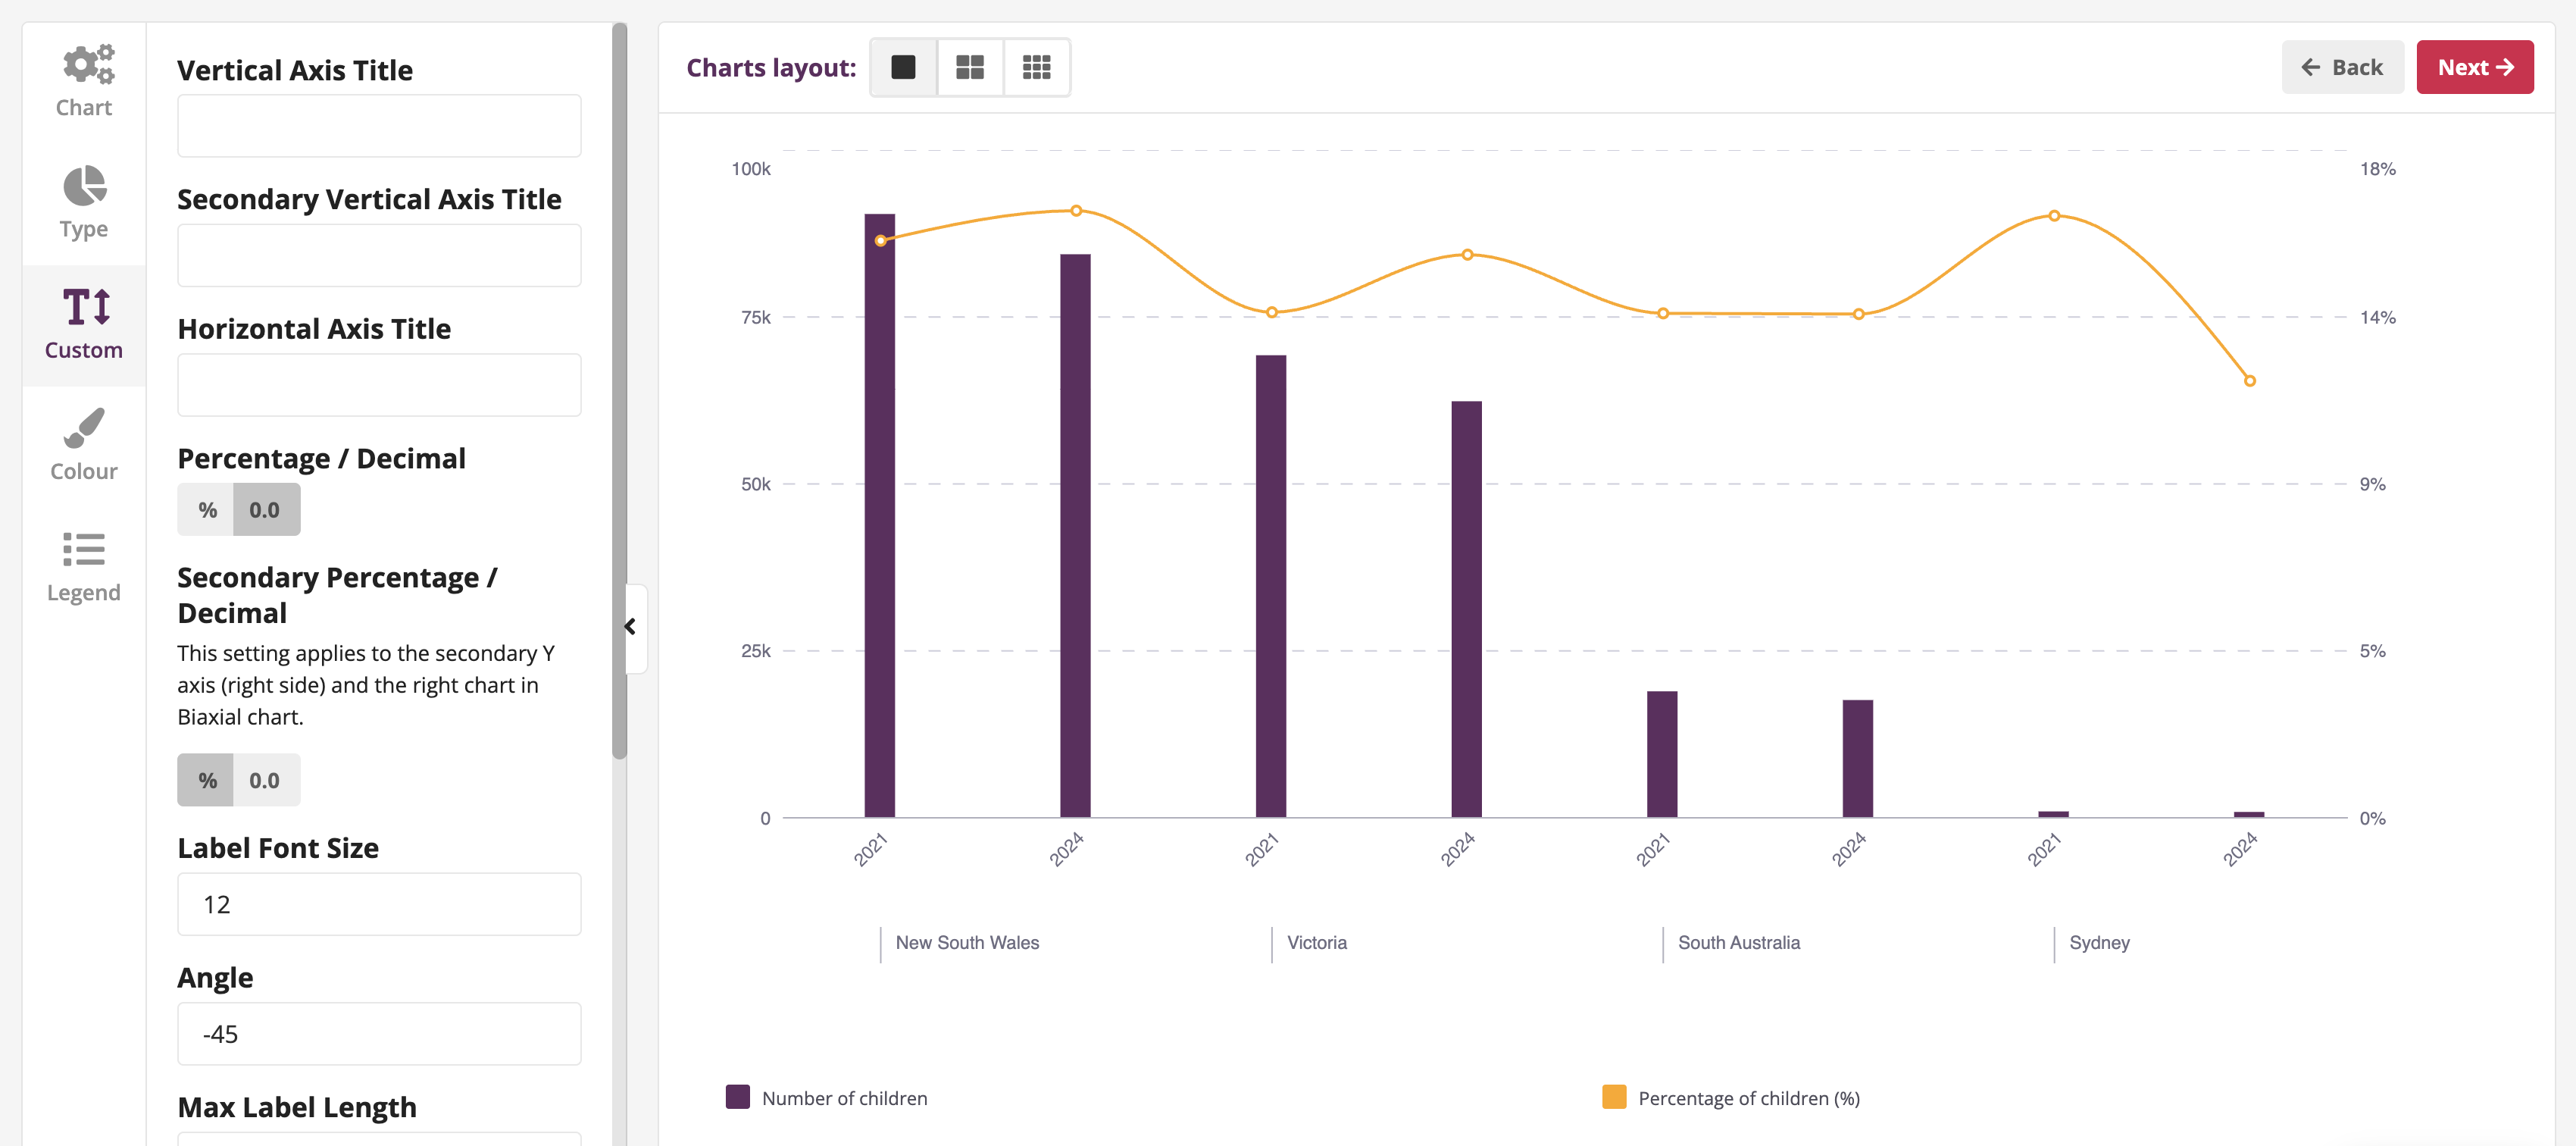Click the Label Font Size field showing 12
The height and width of the screenshot is (1146, 2576).
pyautogui.click(x=379, y=904)
